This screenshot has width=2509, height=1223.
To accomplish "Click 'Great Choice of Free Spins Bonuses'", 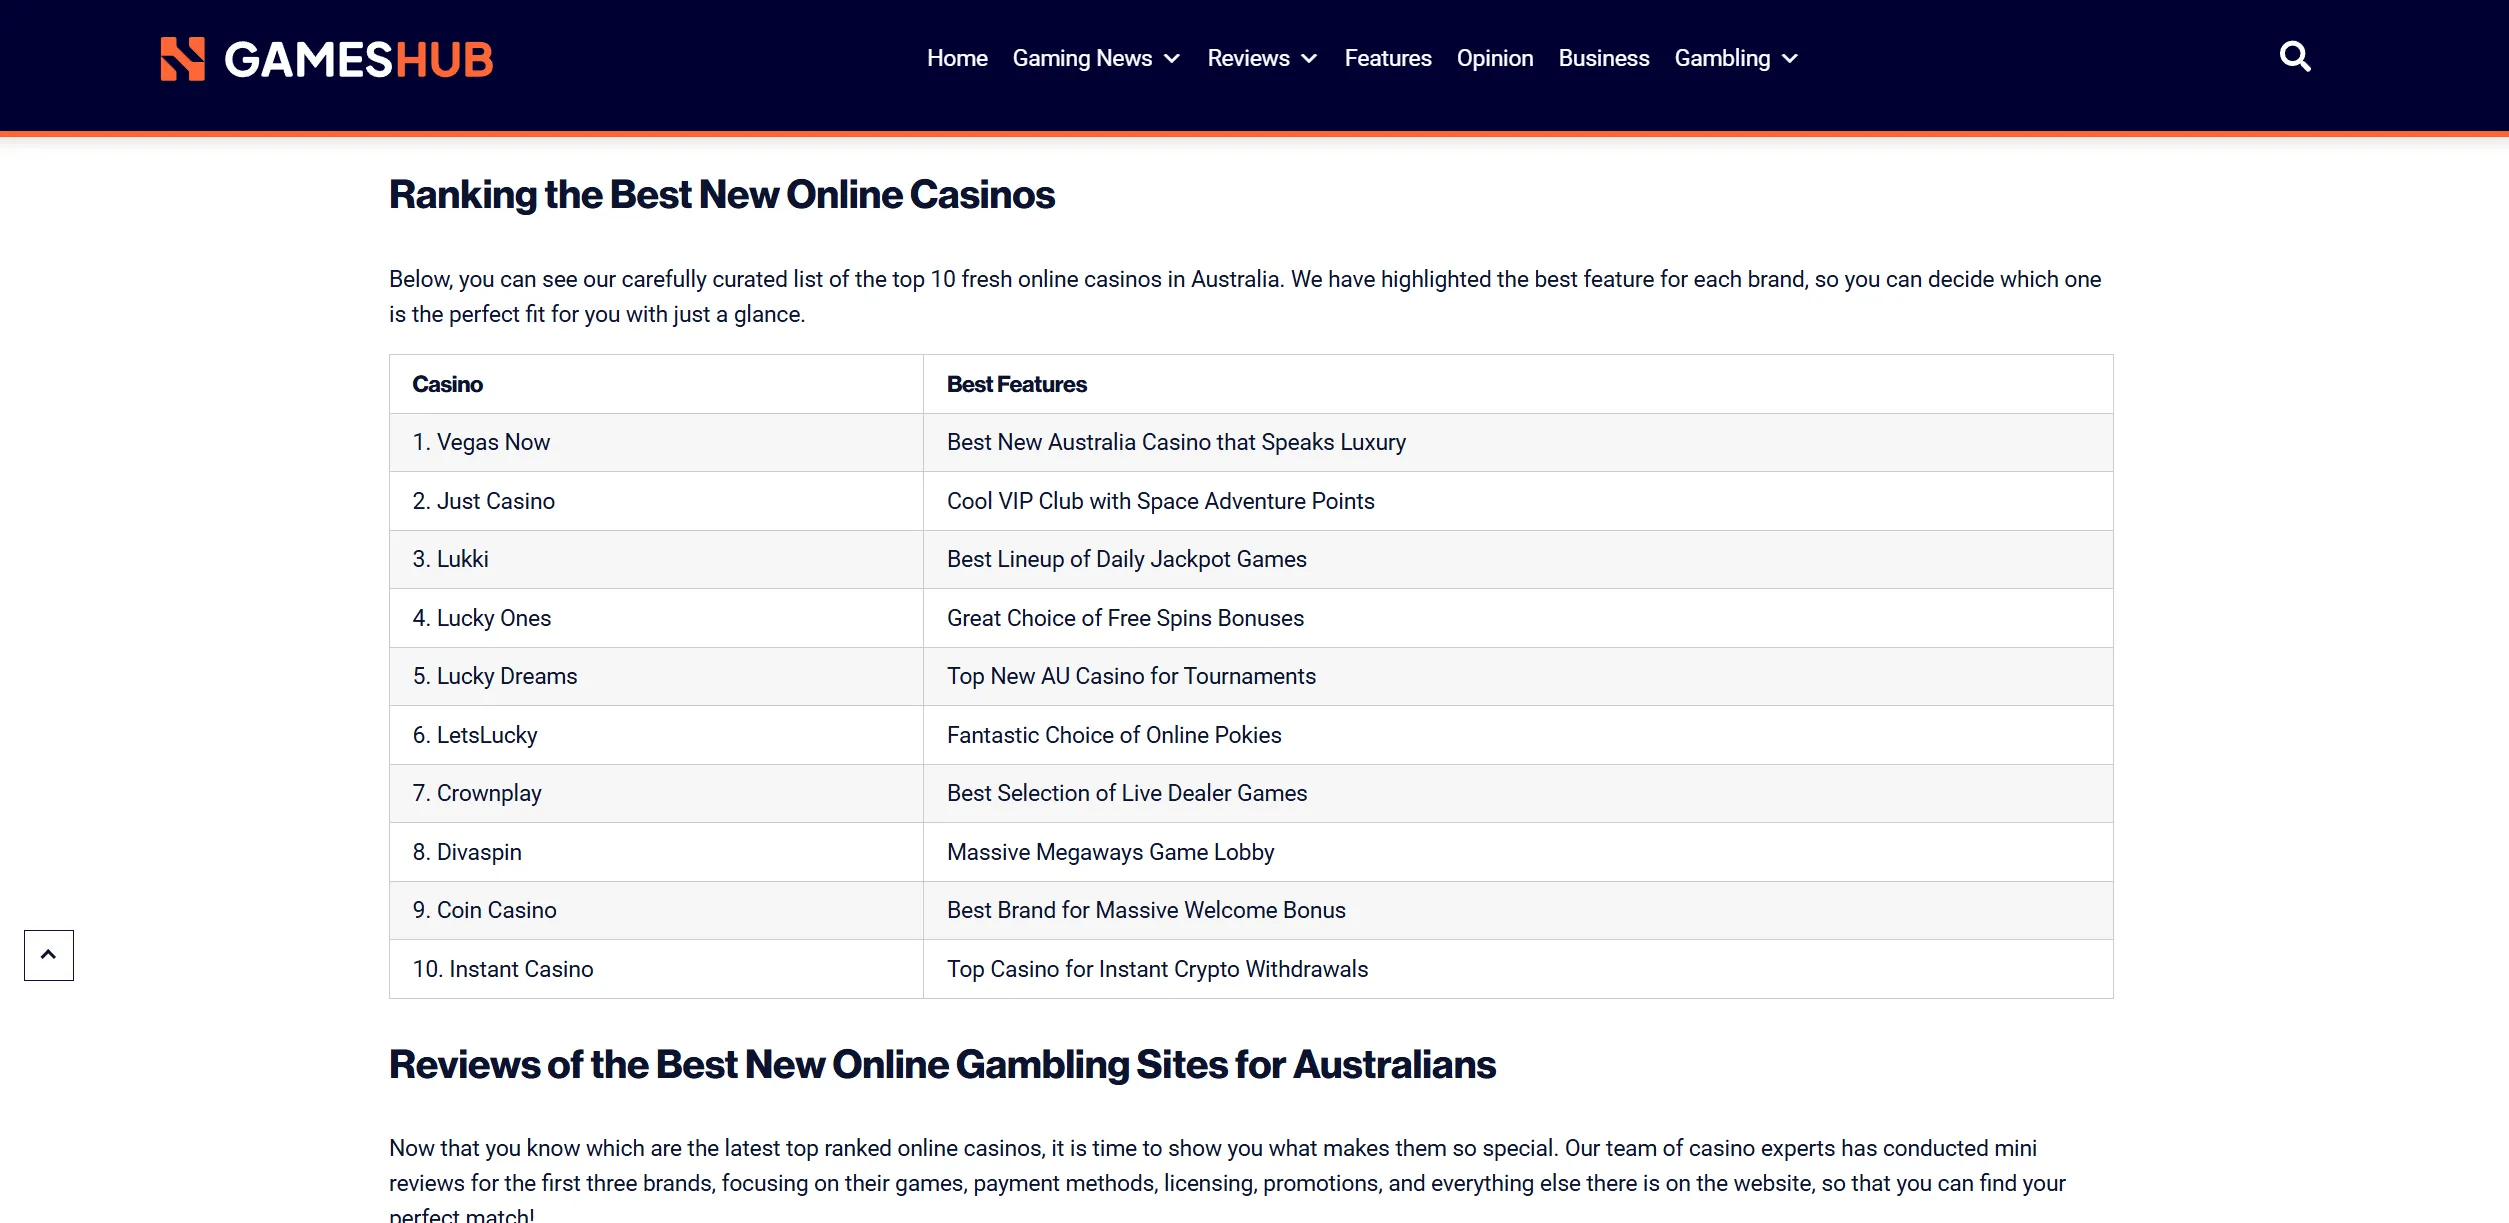I will click(x=1125, y=618).
